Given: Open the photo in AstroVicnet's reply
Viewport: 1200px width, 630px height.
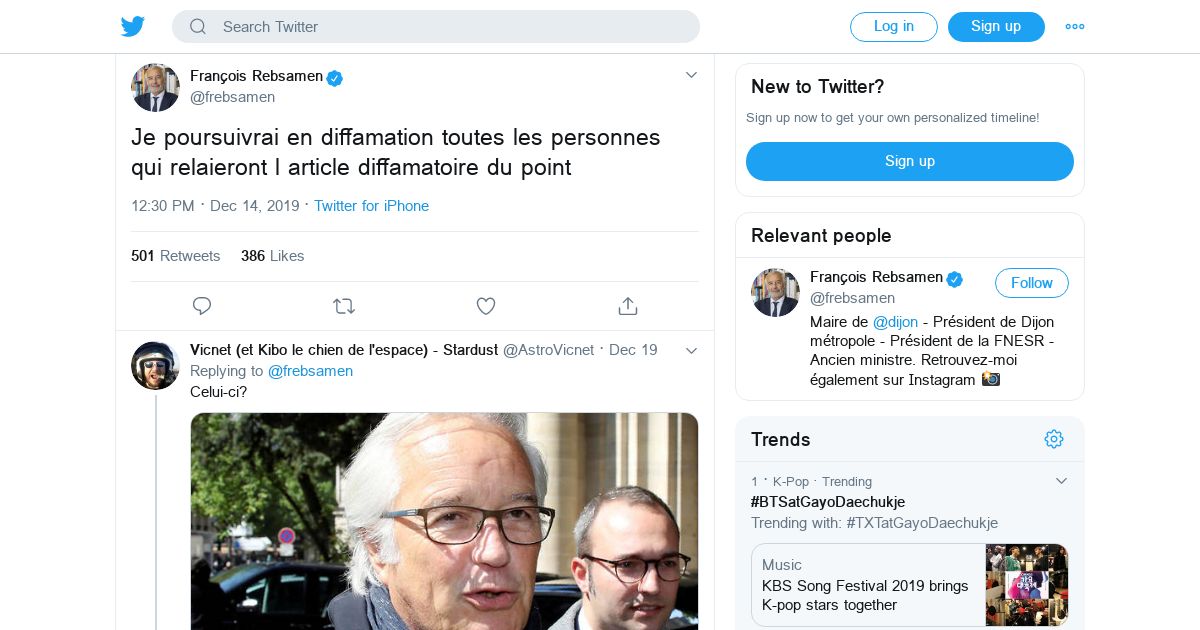Looking at the screenshot, I should coord(444,520).
